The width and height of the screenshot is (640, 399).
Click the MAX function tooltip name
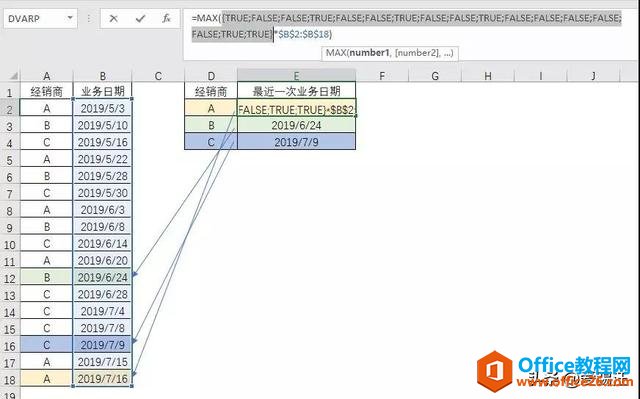tap(335, 53)
